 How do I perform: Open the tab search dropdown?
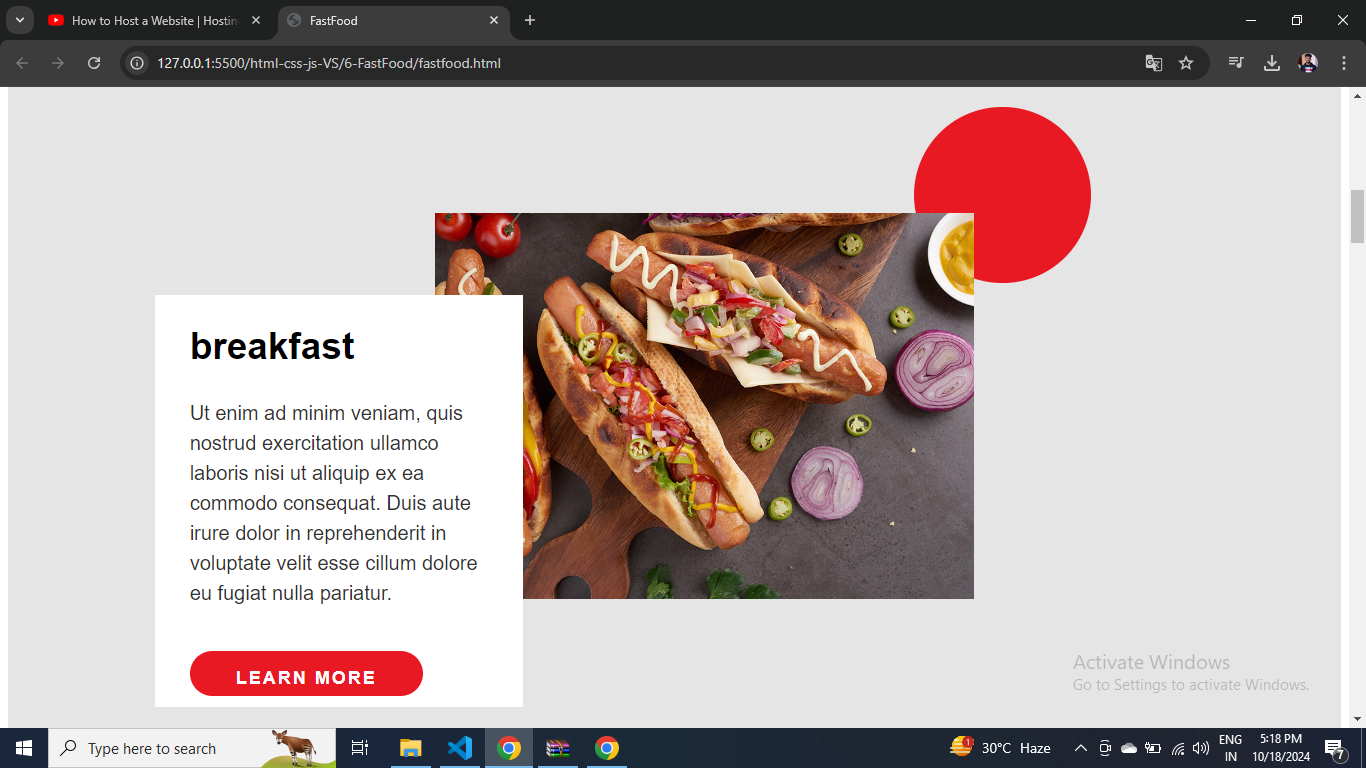coord(19,20)
